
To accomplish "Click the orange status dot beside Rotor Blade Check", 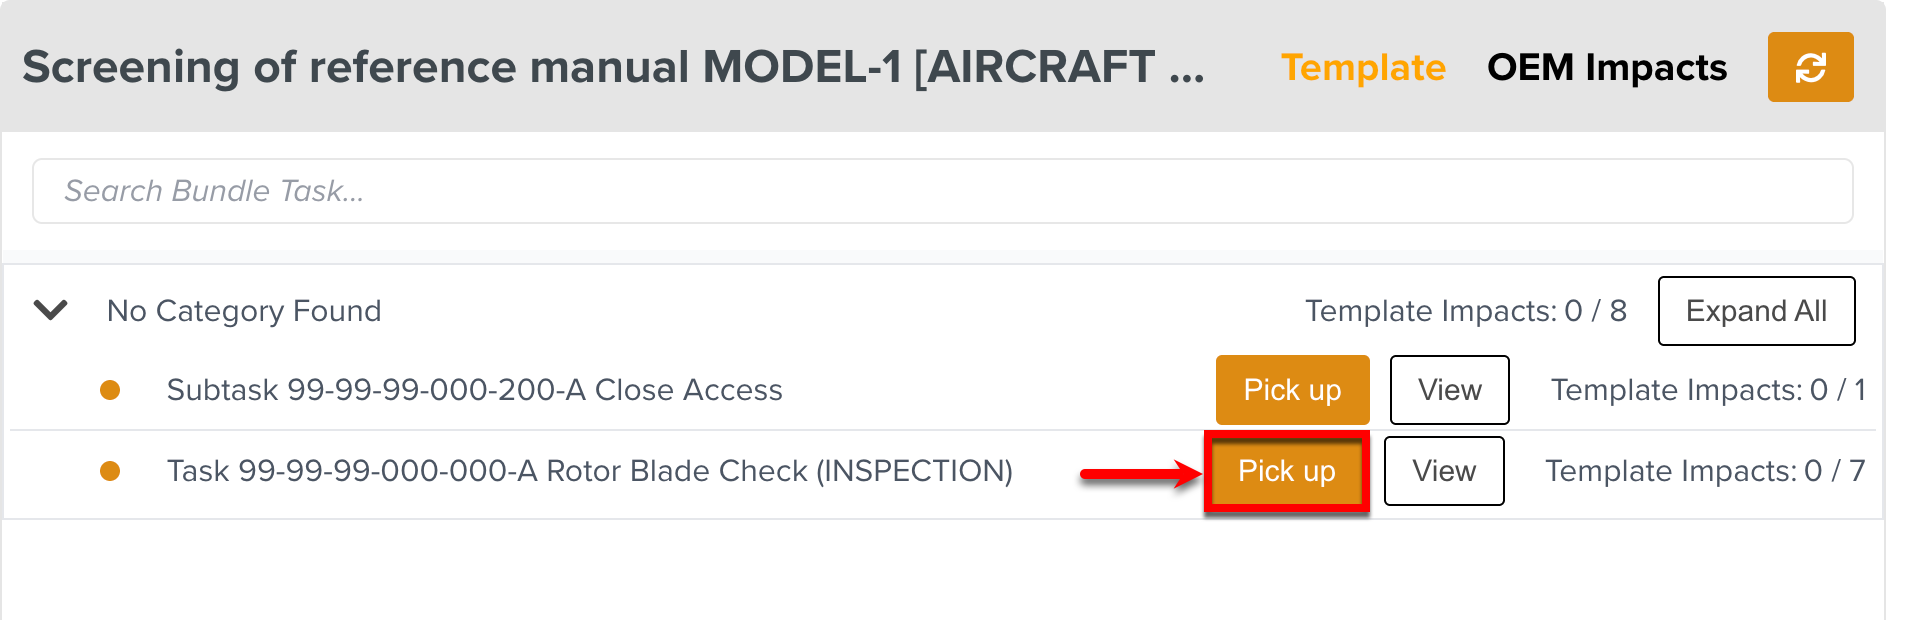I will (110, 471).
